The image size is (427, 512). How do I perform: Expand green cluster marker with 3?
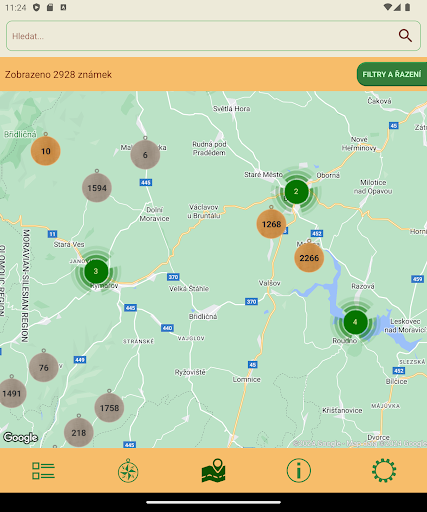tap(96, 271)
